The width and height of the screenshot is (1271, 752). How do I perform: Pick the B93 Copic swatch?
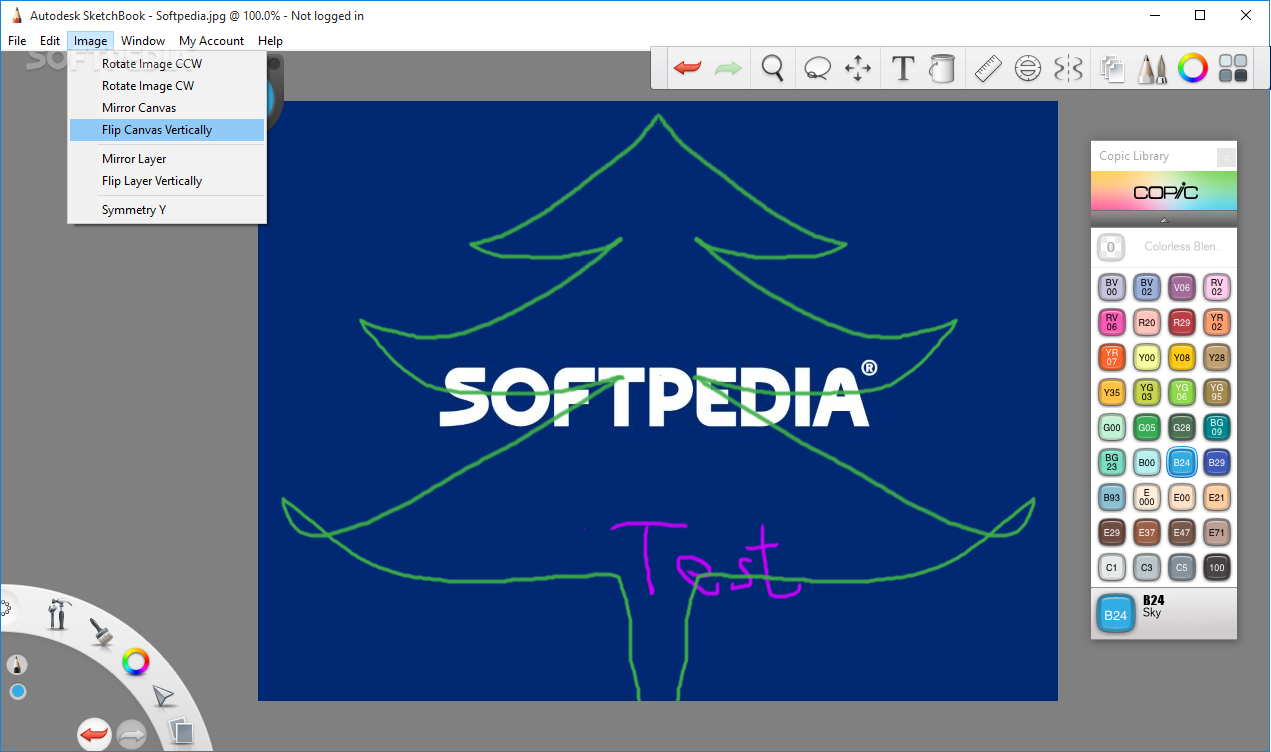pyautogui.click(x=1112, y=498)
